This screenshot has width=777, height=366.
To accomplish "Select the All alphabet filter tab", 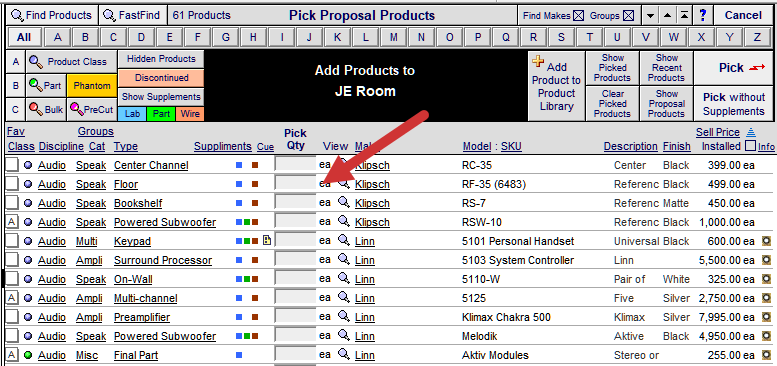I will click(24, 37).
